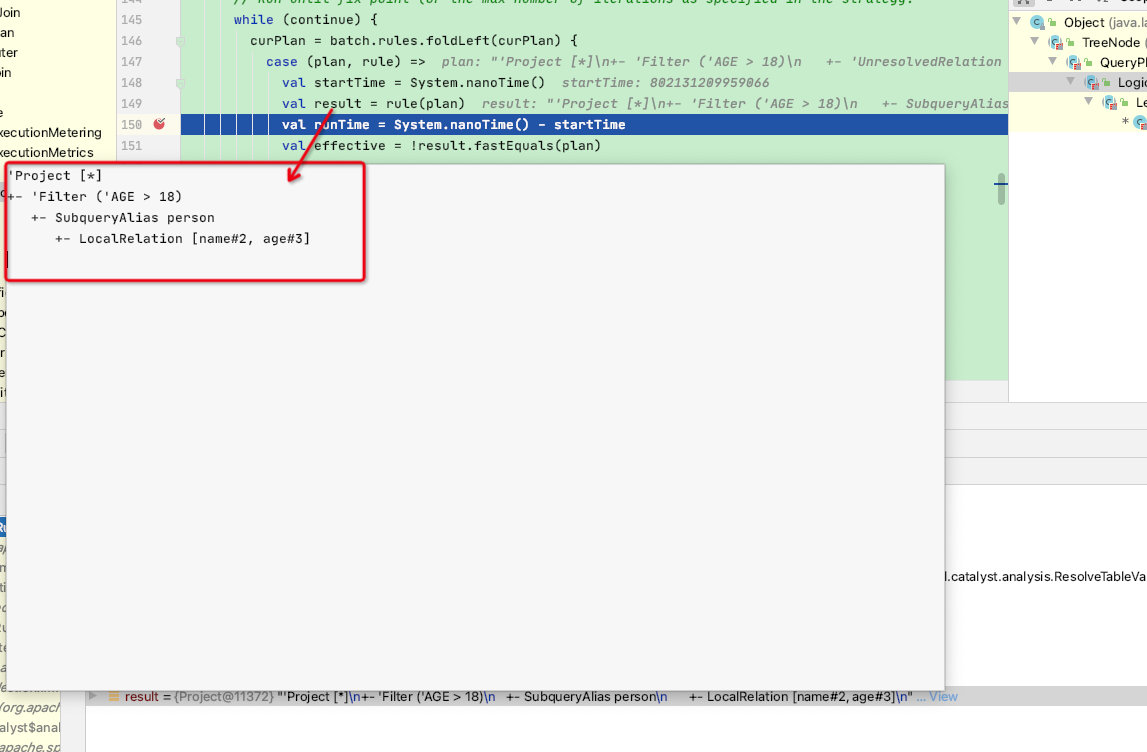Click the class icon beside the Le node
Viewport: 1147px width, 752px height.
(1110, 102)
